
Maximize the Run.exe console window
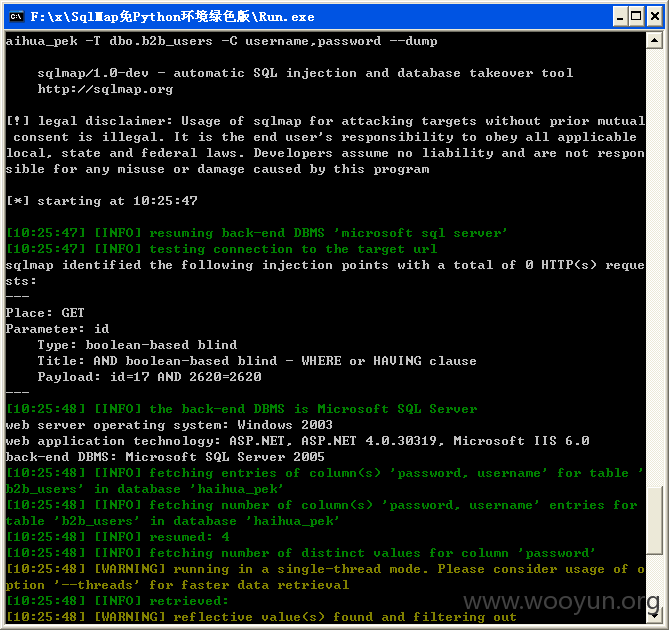click(x=636, y=17)
